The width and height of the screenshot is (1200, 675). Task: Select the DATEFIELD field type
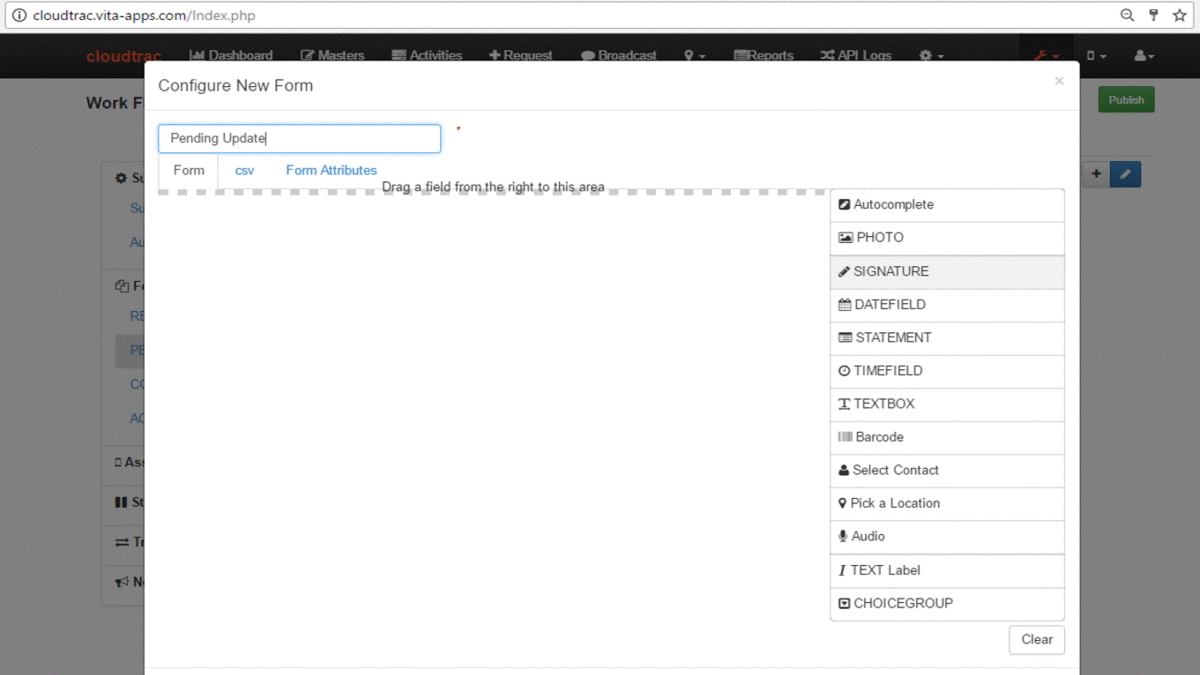click(x=947, y=305)
